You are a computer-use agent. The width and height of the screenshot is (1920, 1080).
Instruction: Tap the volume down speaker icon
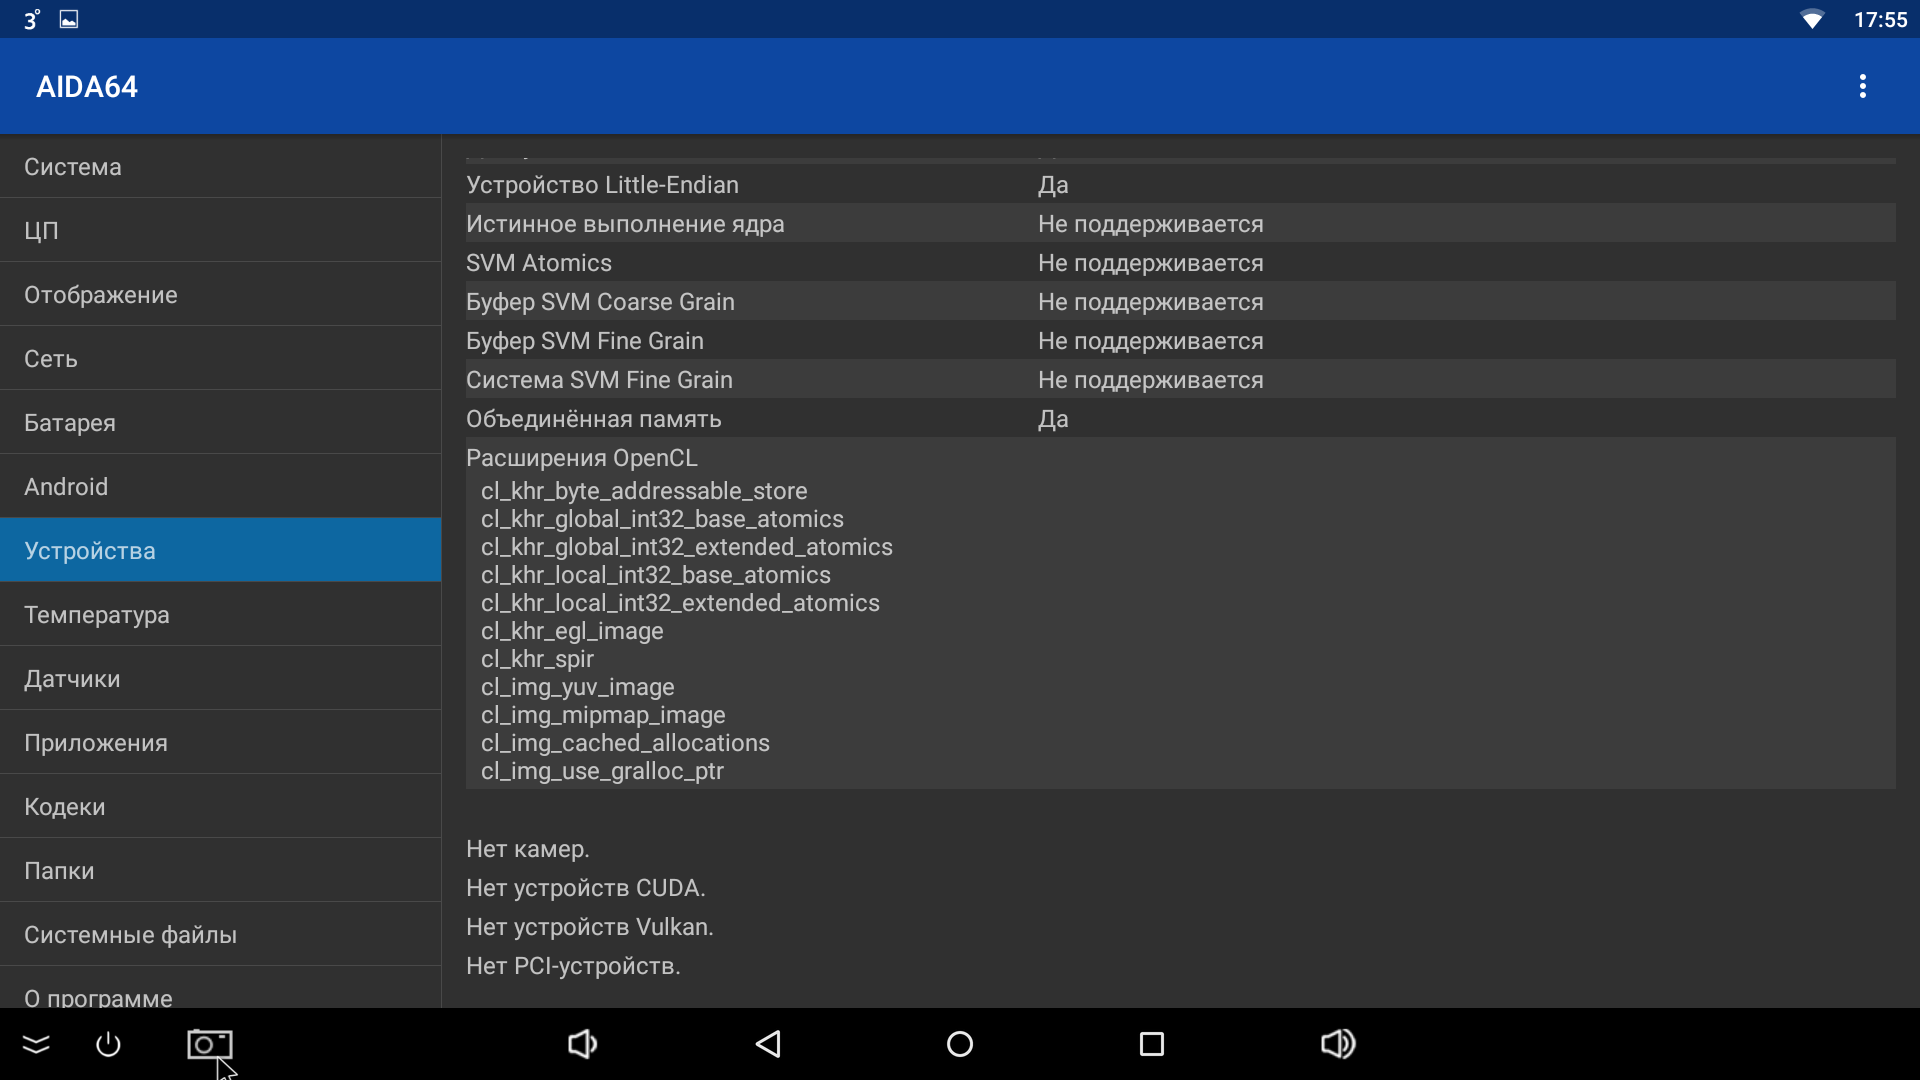coord(582,1044)
